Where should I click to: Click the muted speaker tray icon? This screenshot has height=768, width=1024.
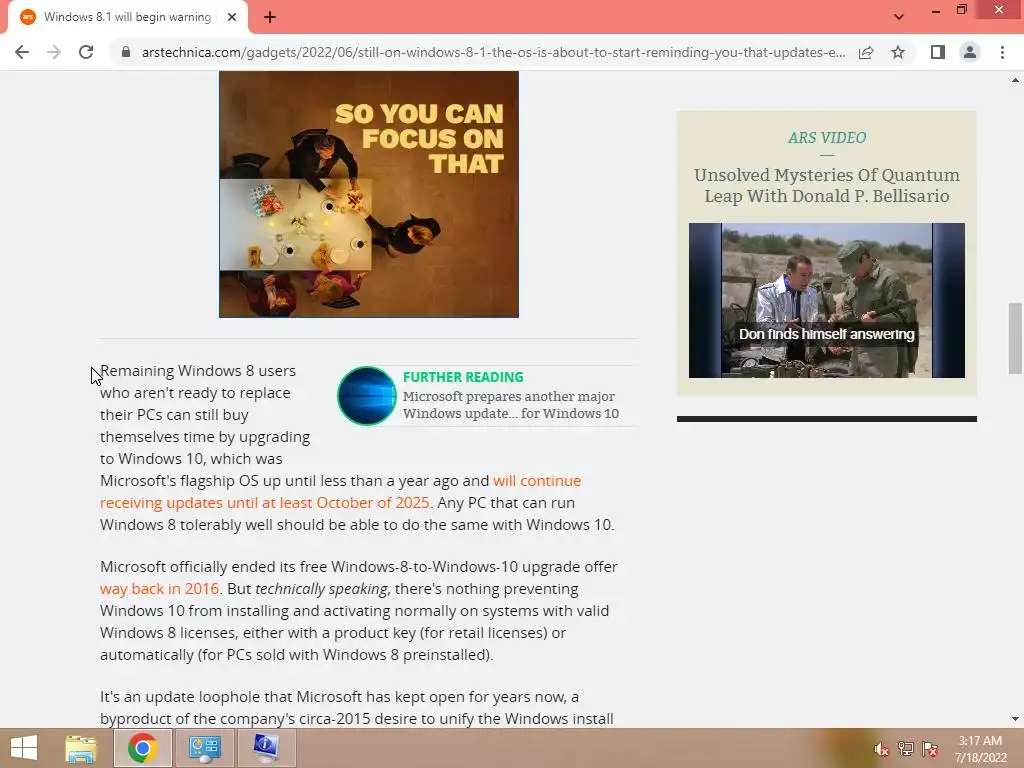[x=882, y=749]
